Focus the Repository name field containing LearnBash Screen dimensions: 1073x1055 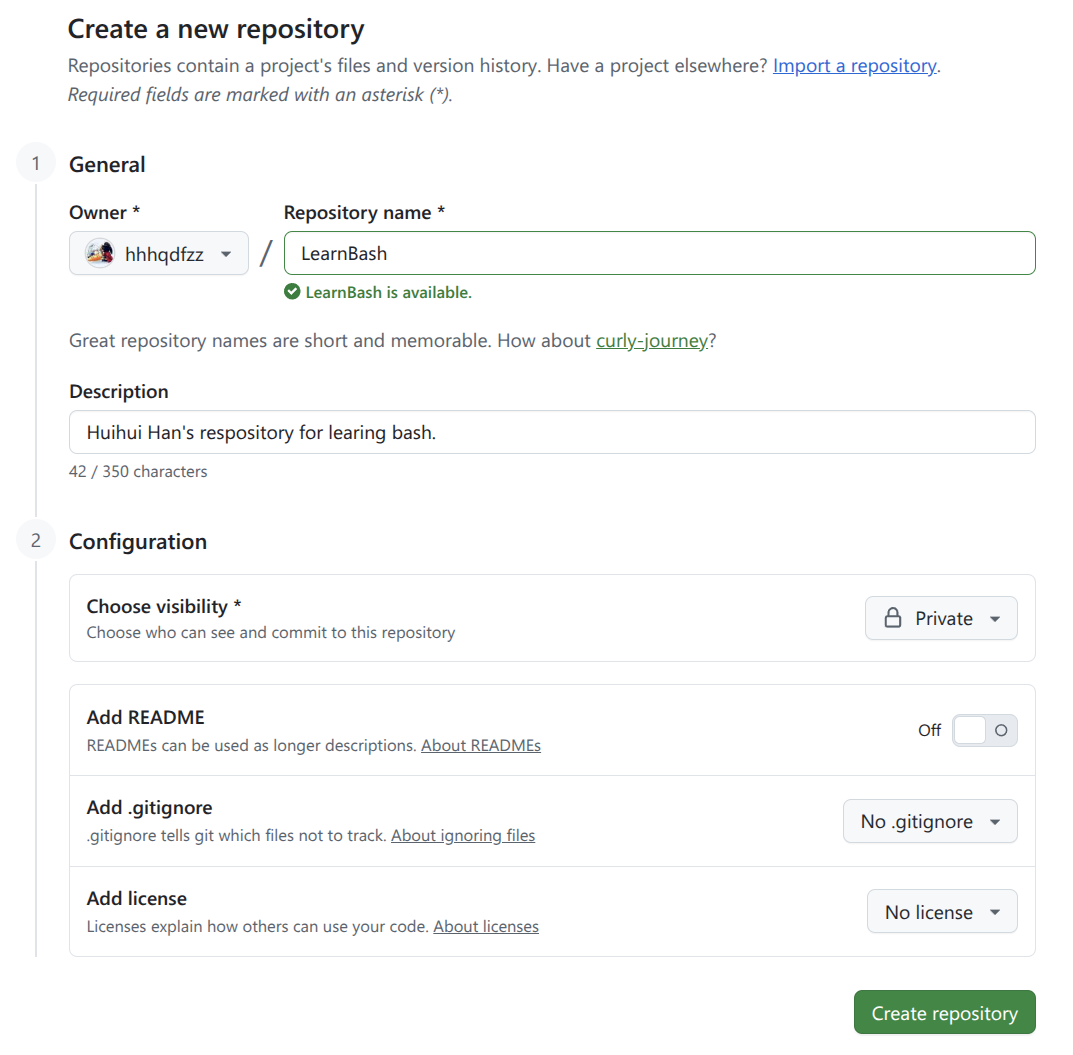tap(660, 253)
